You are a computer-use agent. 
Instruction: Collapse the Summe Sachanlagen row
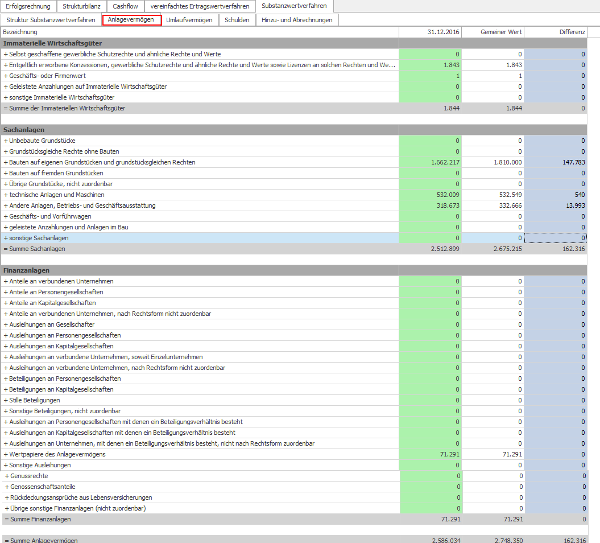tap(6, 249)
